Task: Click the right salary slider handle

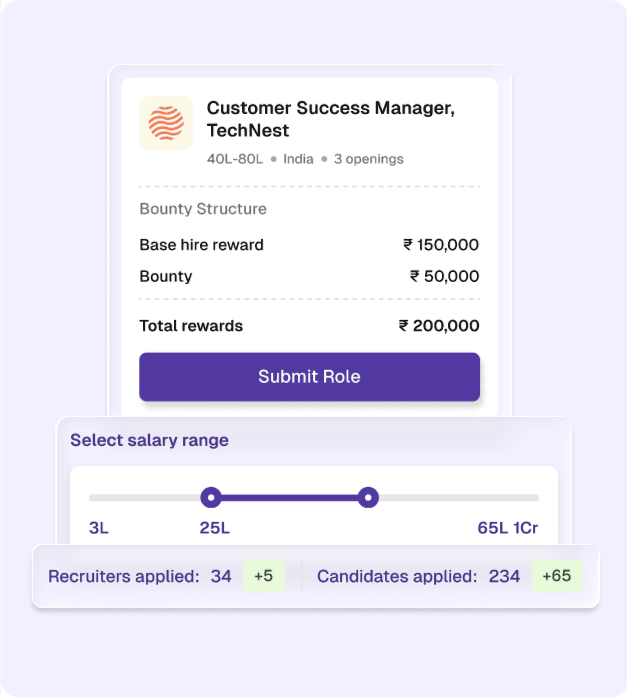Action: tap(368, 497)
